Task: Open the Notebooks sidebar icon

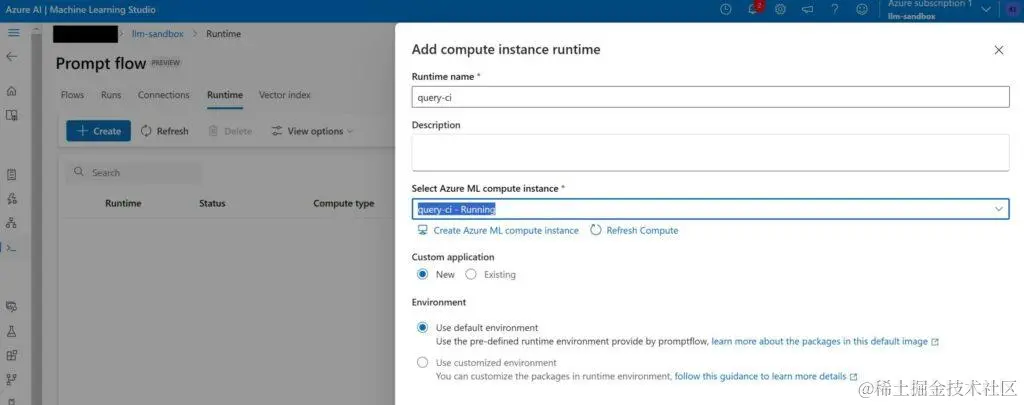Action: point(12,174)
